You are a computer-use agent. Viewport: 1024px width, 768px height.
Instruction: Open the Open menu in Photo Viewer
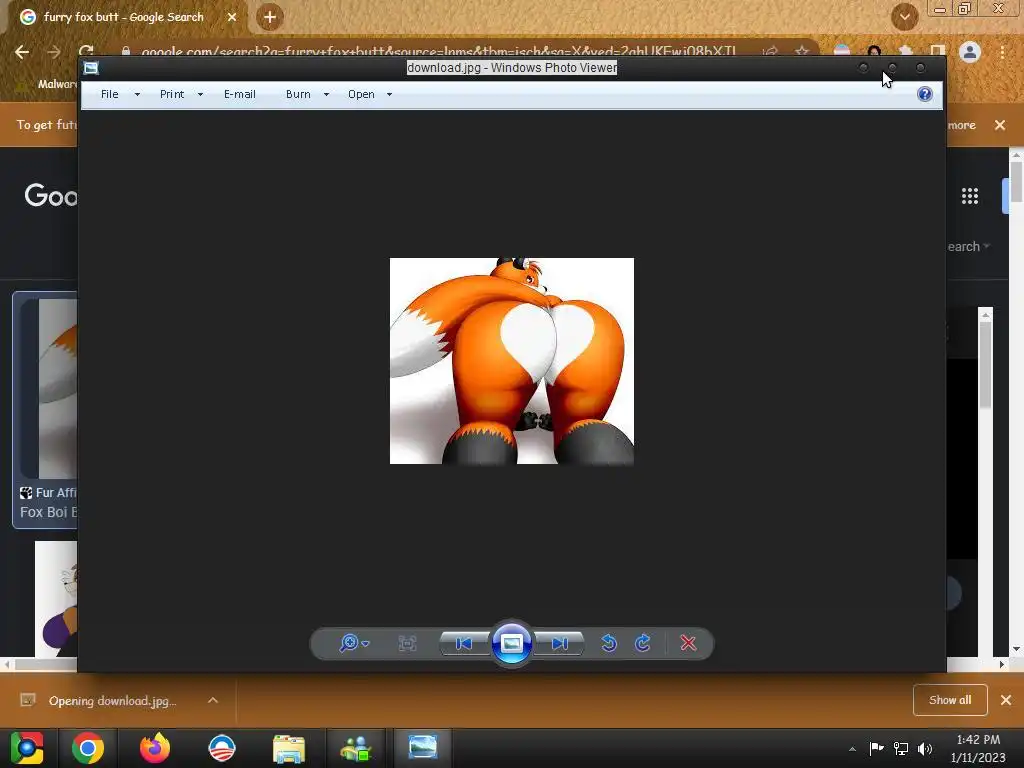click(361, 94)
